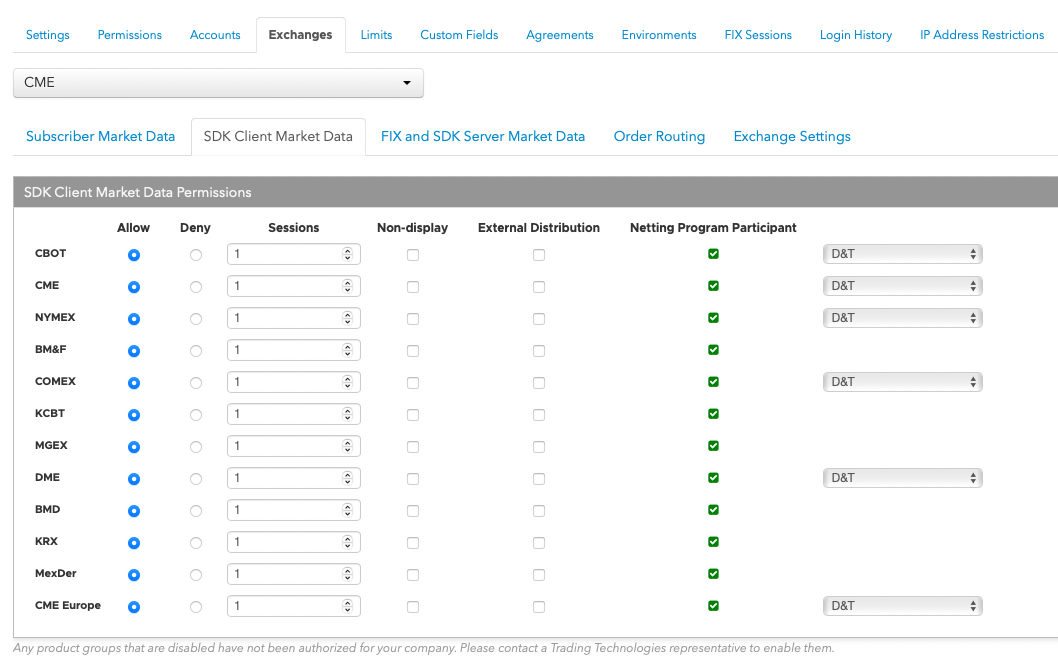Open the D&T dropdown for NYMEX
Image resolution: width=1058 pixels, height=663 pixels.
(903, 318)
